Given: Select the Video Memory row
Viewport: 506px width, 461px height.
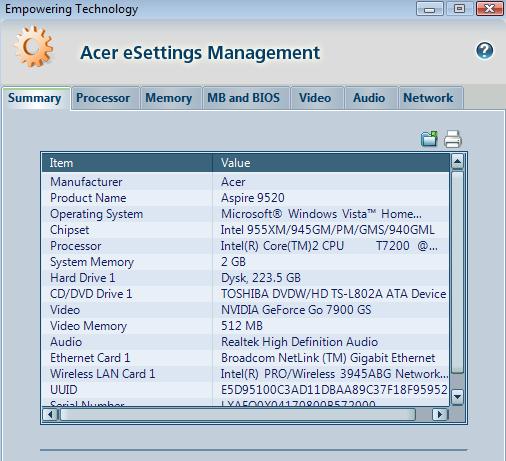Looking at the screenshot, I should [245, 326].
